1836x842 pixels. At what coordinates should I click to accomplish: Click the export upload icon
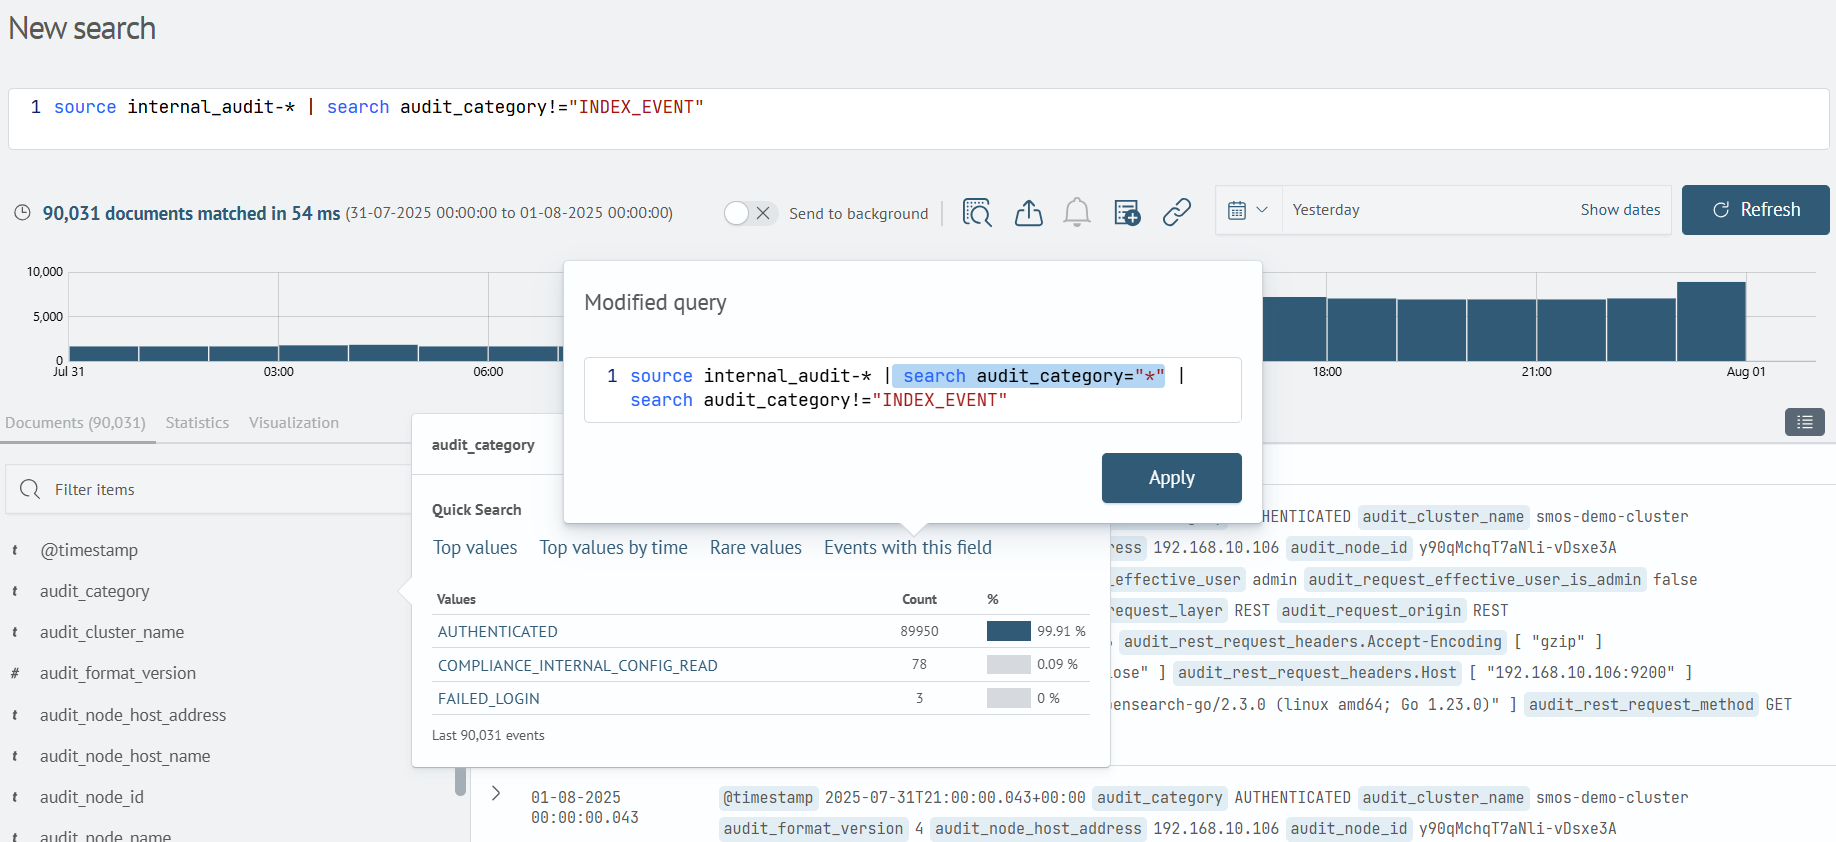tap(1028, 212)
